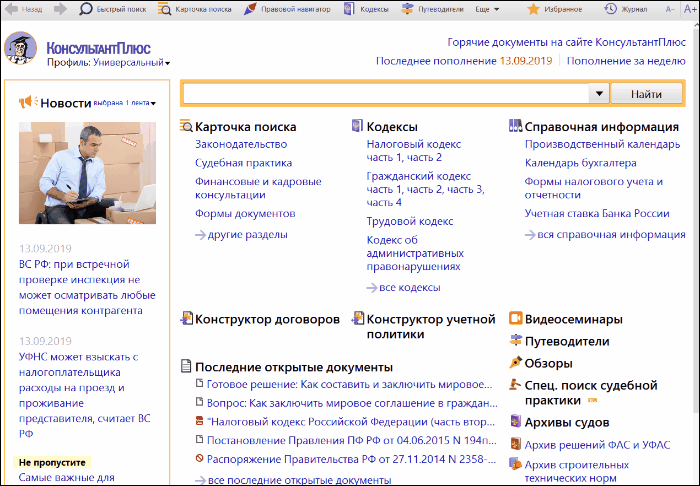Click the Конструктор учетной политики icon

coord(358,319)
